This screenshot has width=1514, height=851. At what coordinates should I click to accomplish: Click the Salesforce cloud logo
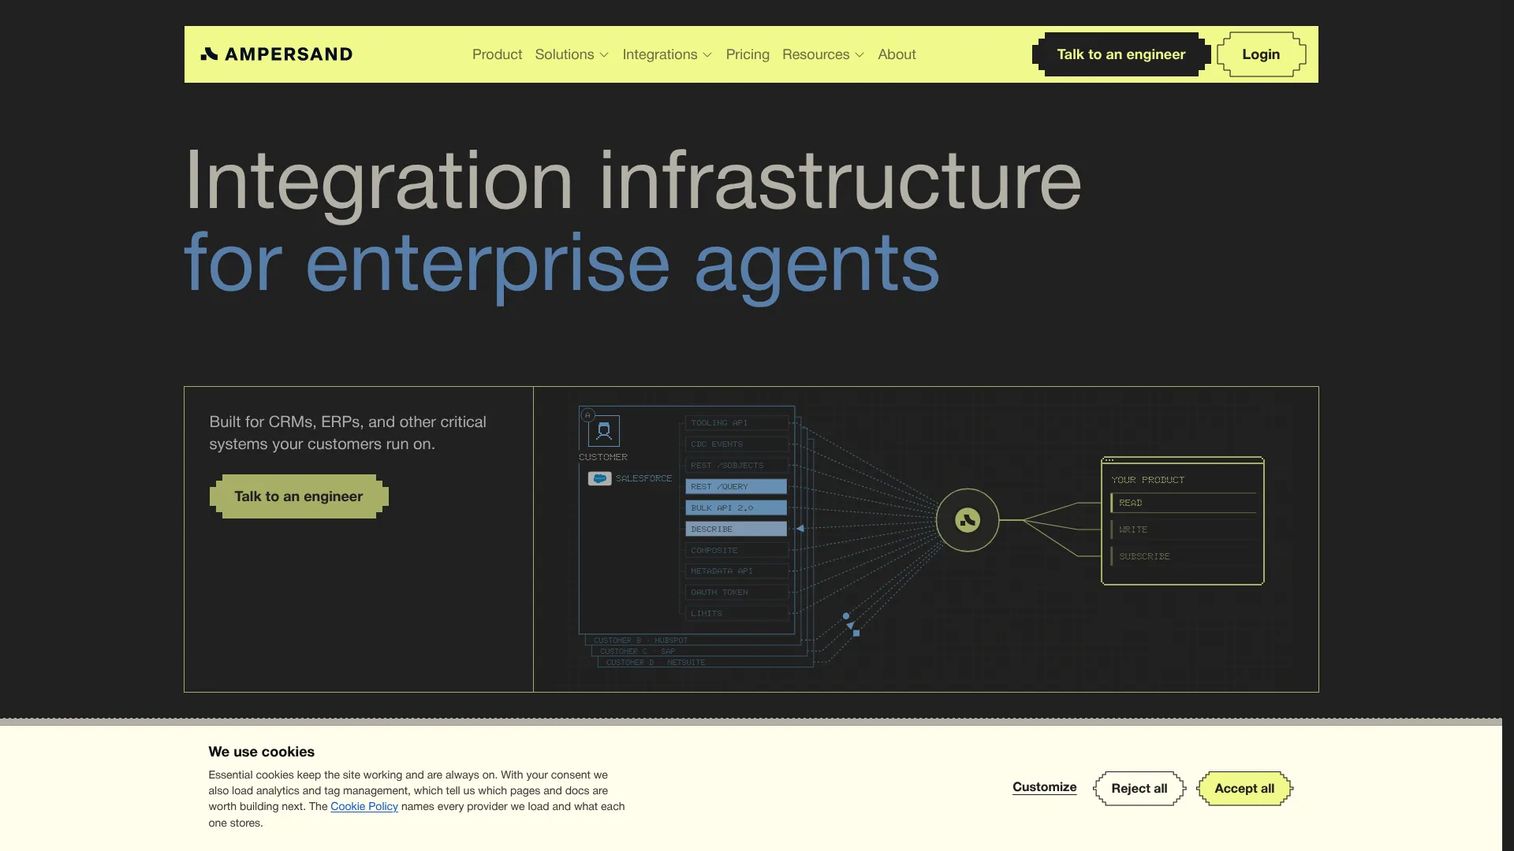click(x=599, y=478)
